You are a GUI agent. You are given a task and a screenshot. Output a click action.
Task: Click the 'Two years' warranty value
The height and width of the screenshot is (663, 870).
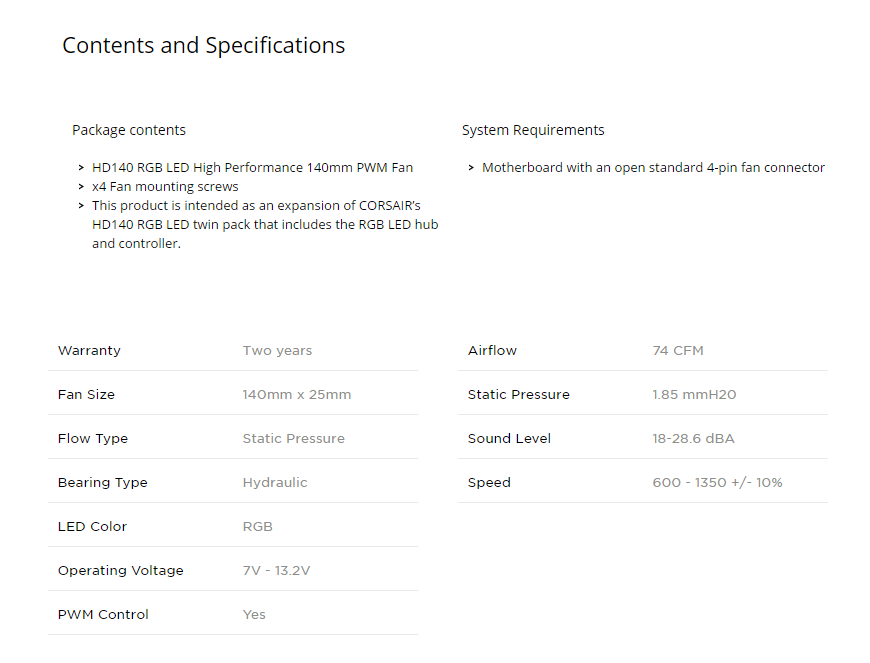point(277,351)
